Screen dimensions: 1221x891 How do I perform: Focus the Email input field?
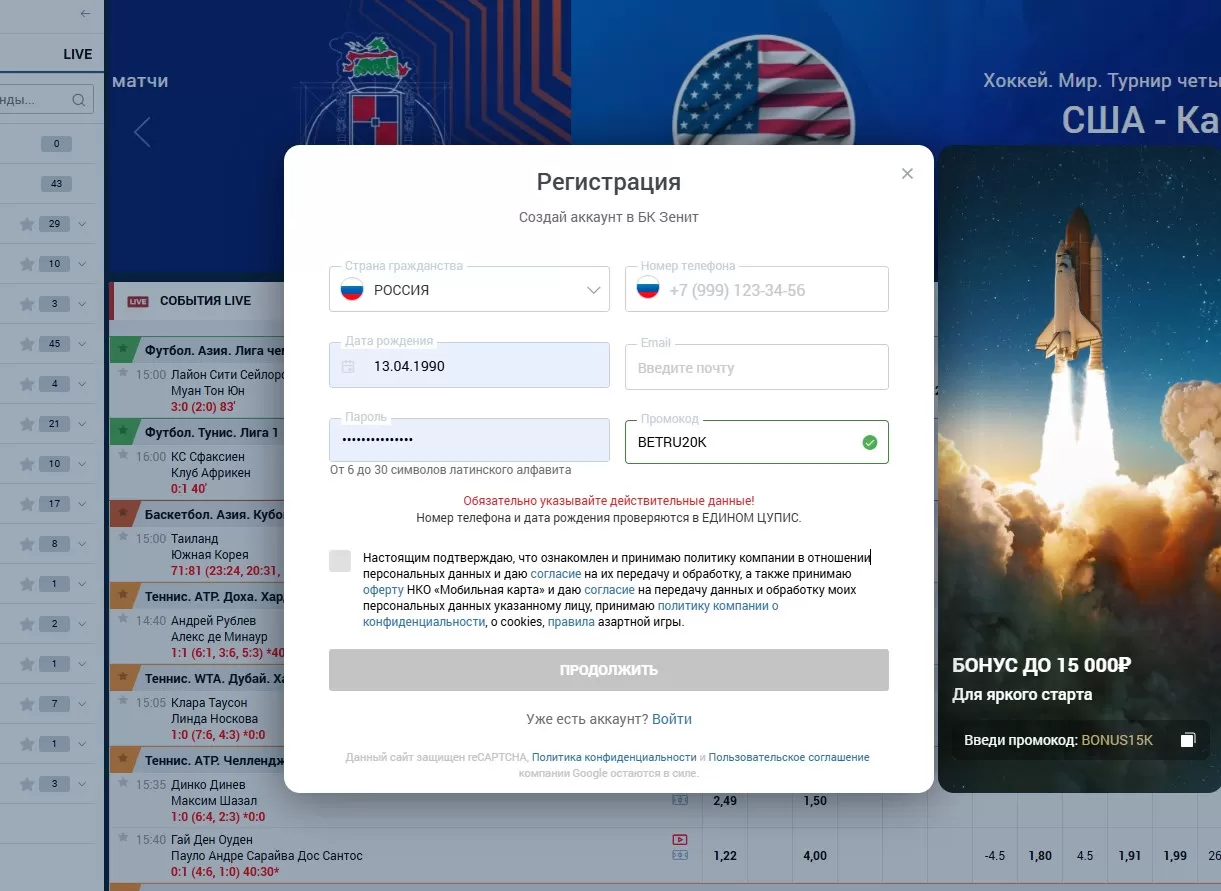pos(757,367)
